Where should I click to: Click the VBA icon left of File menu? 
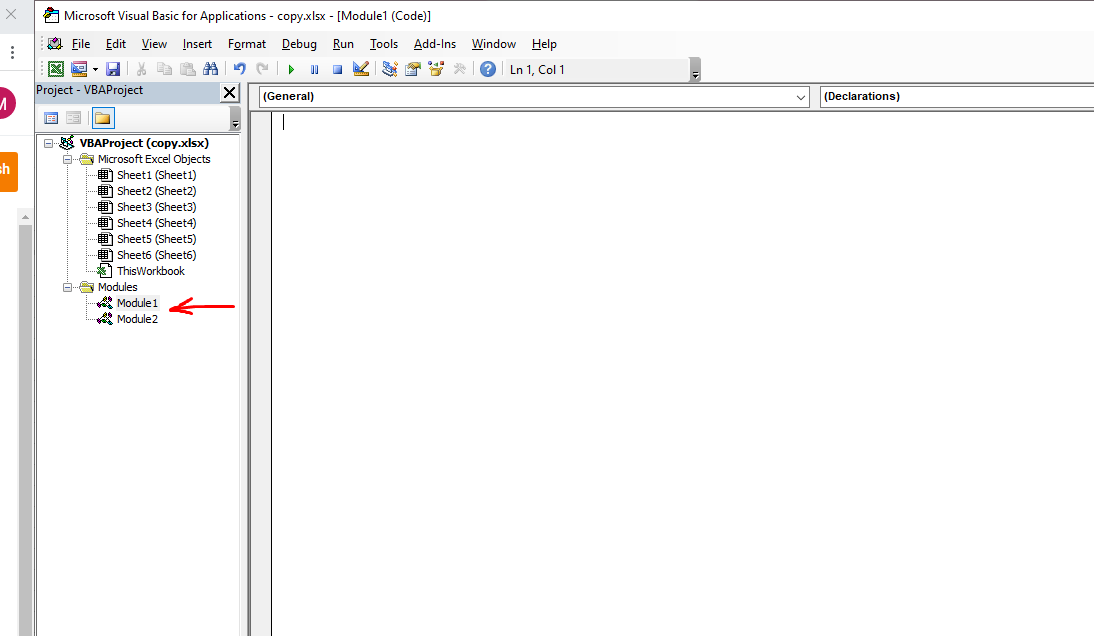pyautogui.click(x=55, y=44)
